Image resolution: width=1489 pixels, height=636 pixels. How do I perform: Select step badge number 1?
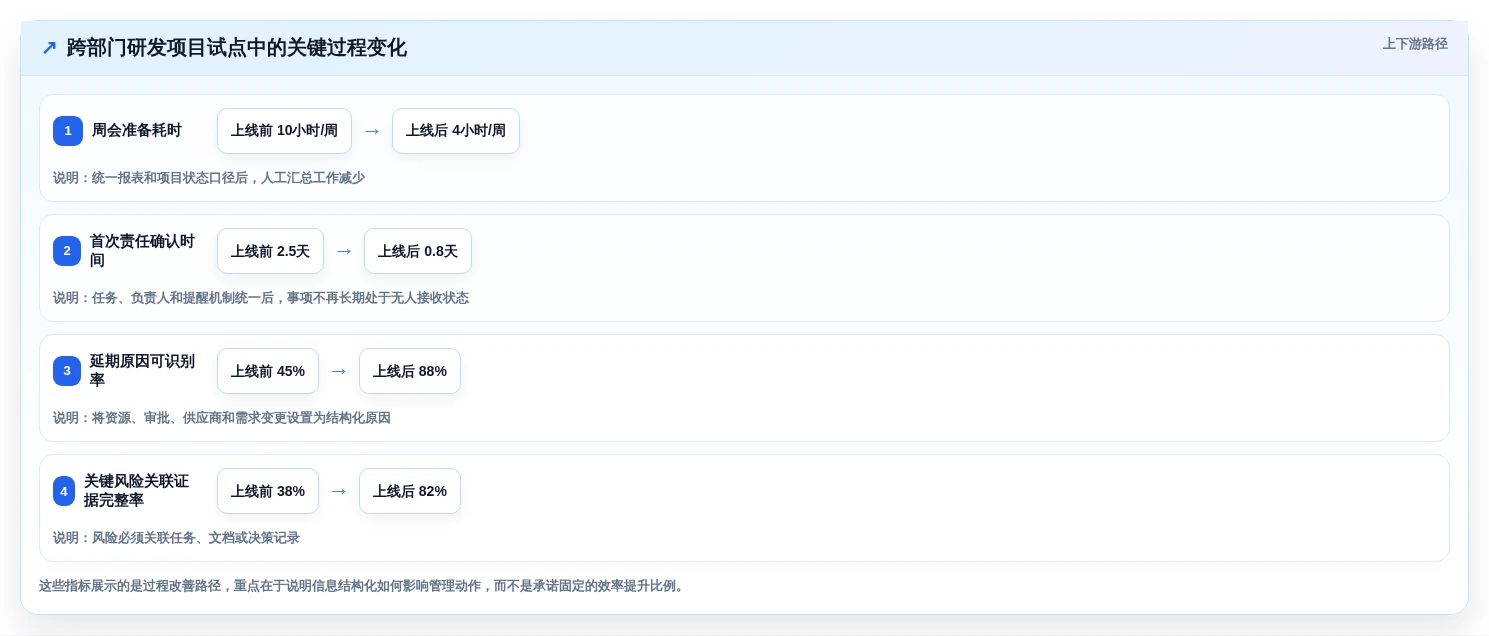[68, 131]
